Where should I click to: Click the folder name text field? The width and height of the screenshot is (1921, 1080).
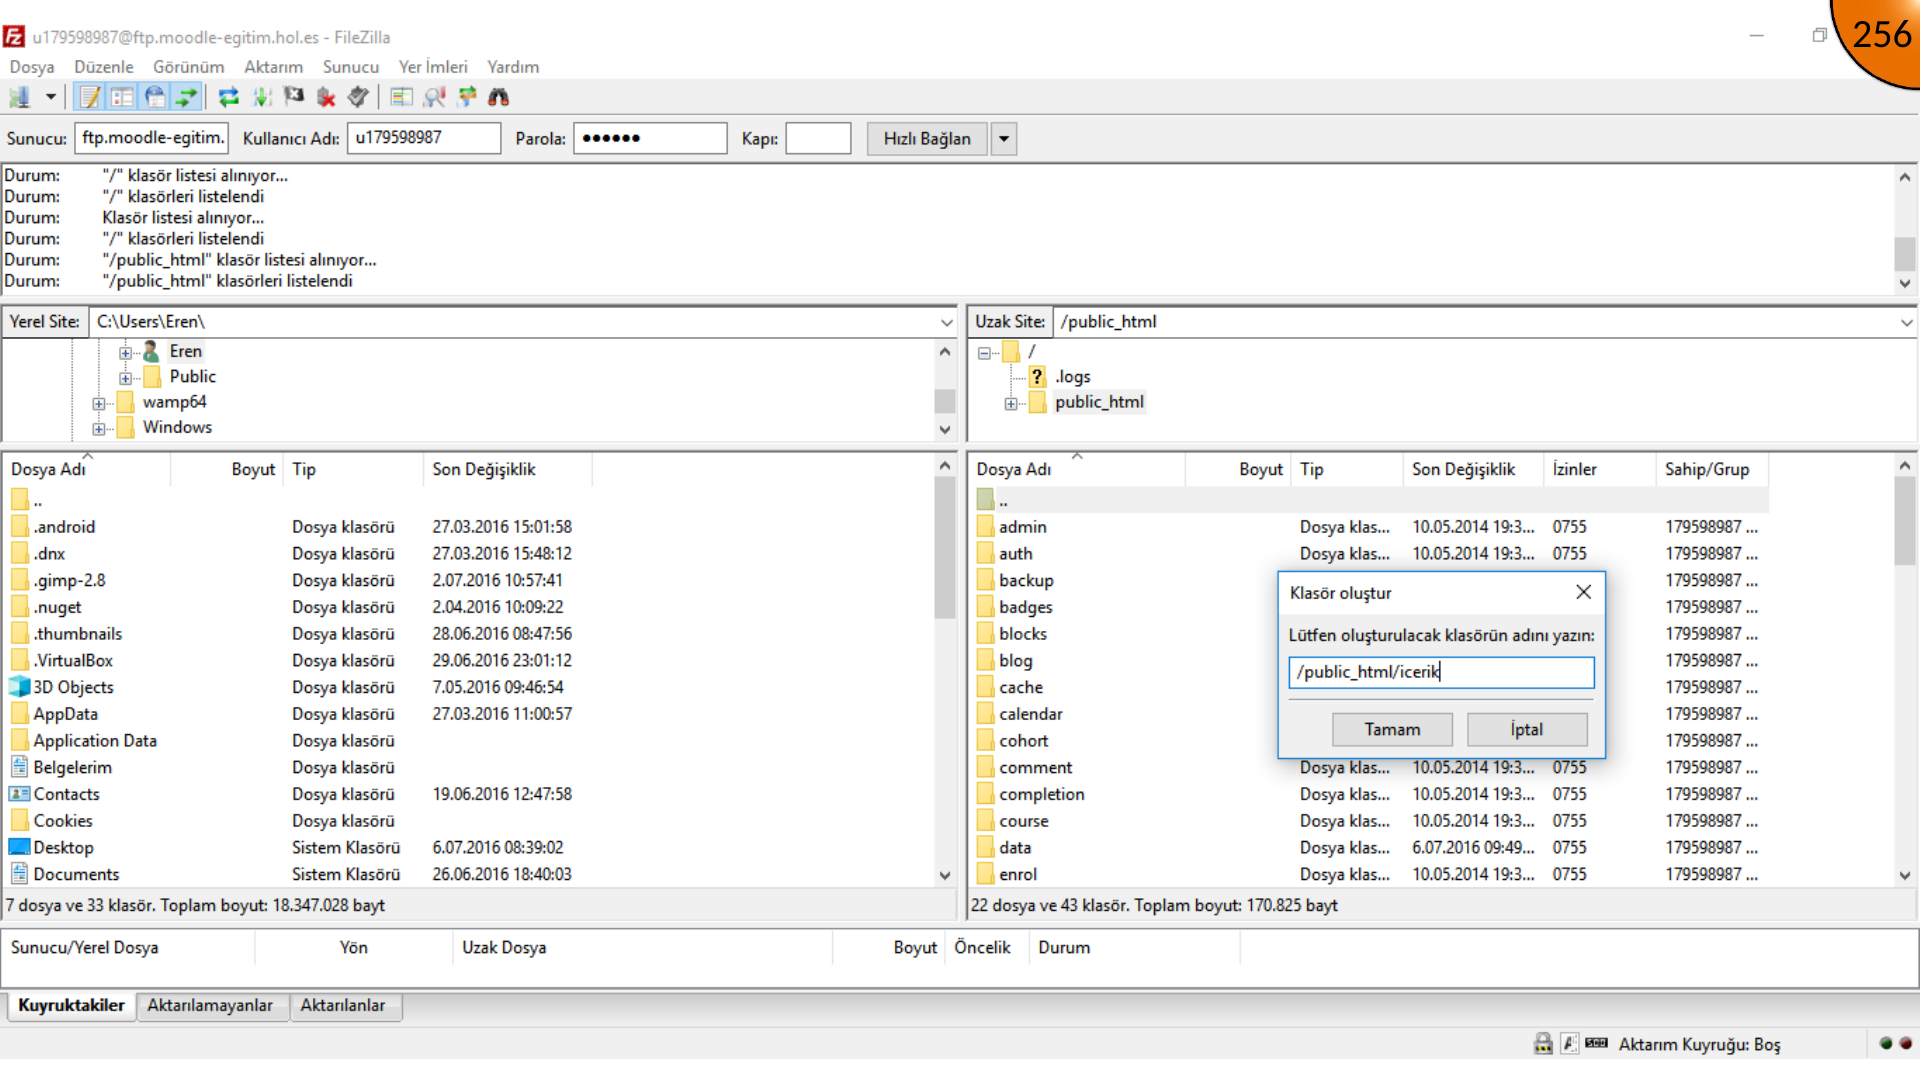(1441, 672)
